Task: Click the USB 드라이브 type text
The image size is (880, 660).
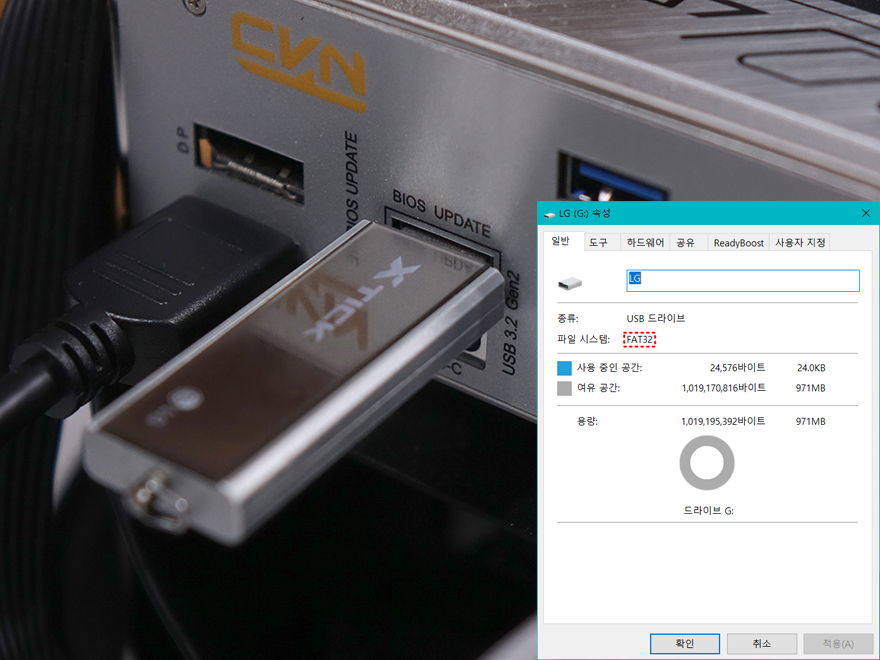Action: click(x=656, y=318)
